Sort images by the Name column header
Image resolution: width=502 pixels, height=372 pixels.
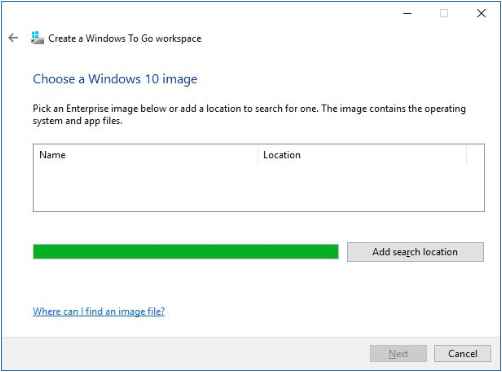(145, 155)
